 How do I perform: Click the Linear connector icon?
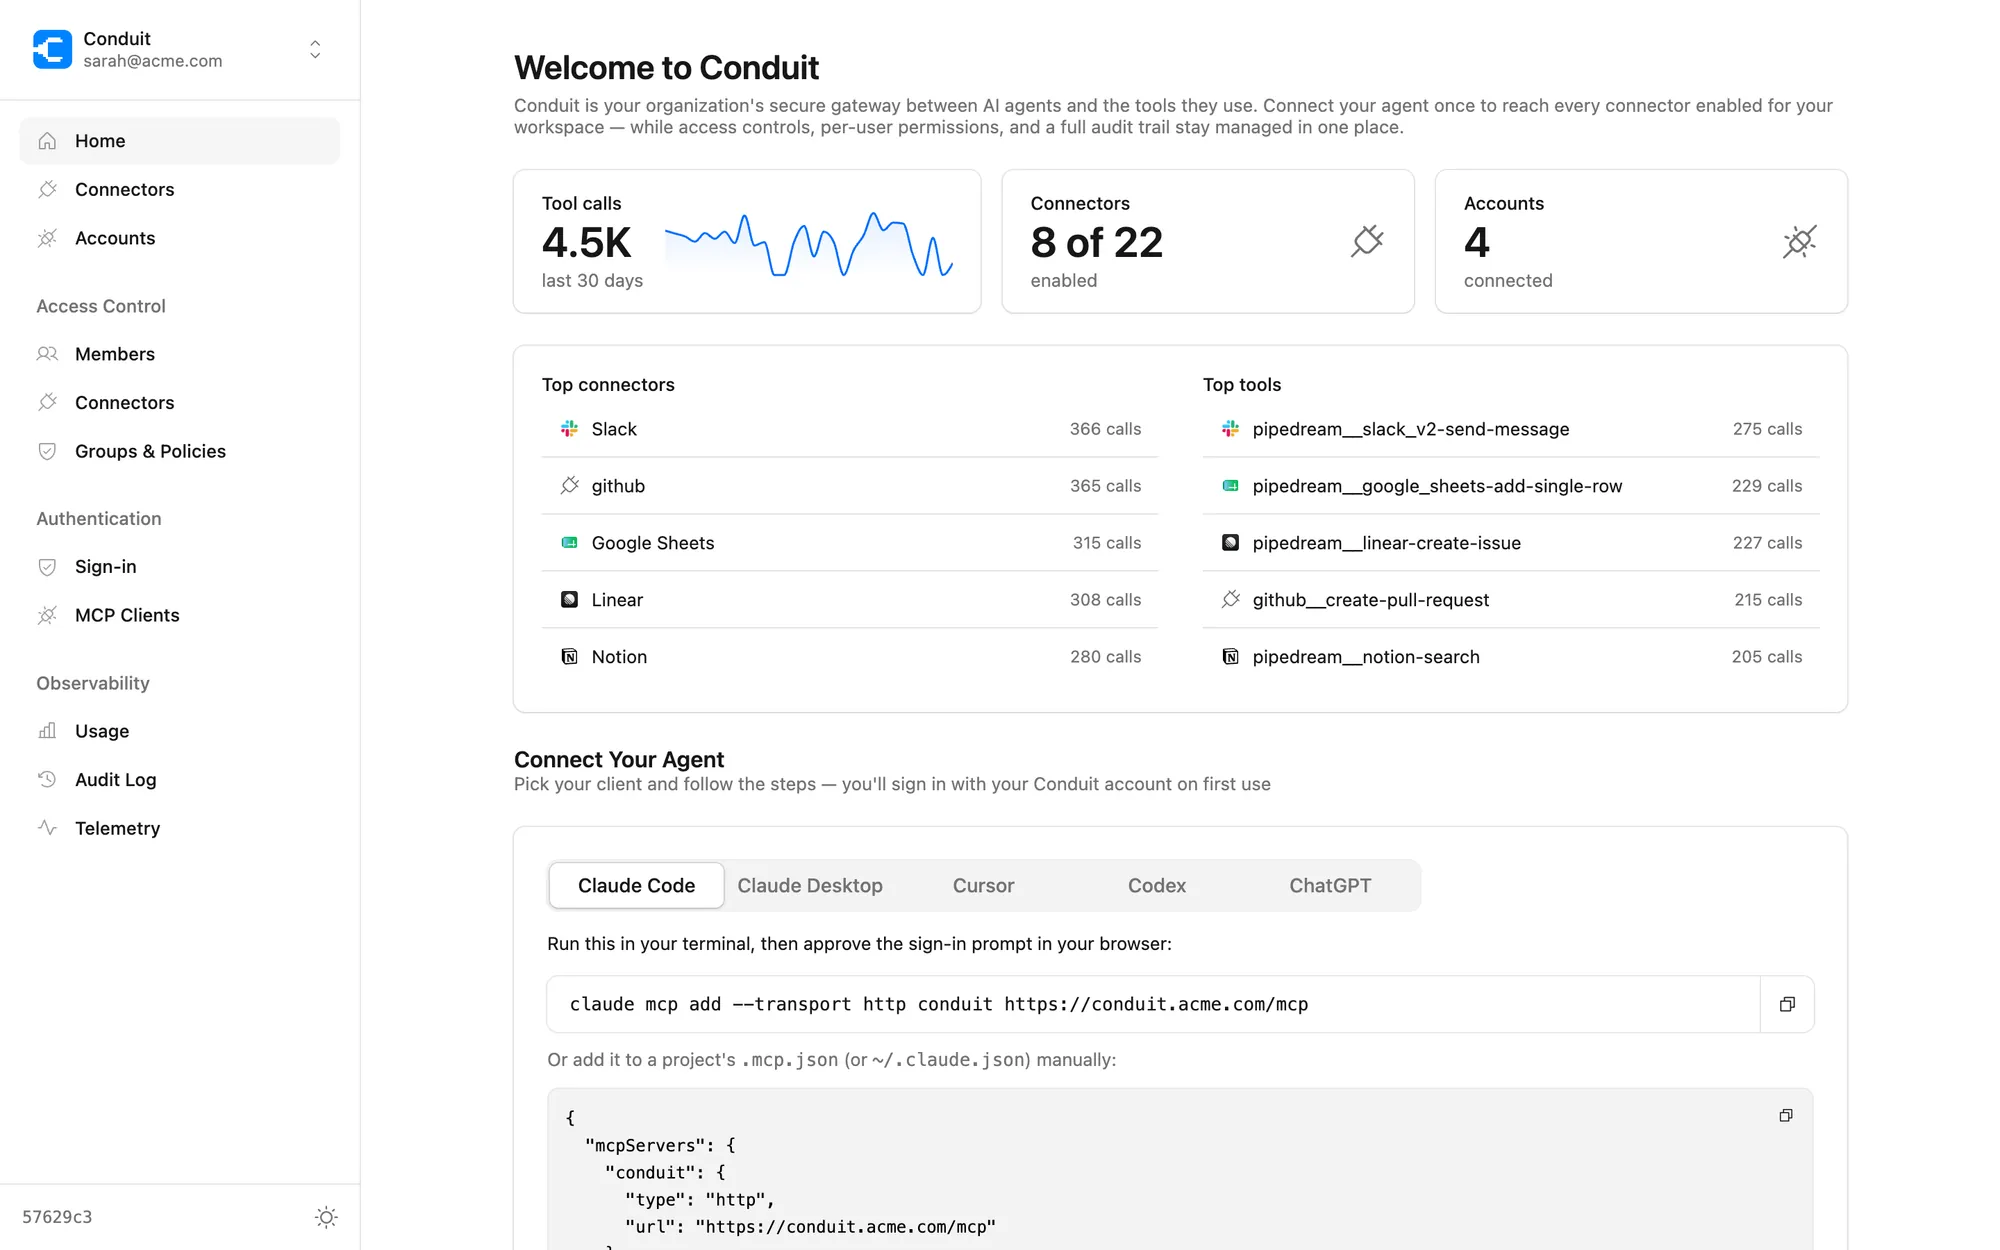pyautogui.click(x=569, y=600)
